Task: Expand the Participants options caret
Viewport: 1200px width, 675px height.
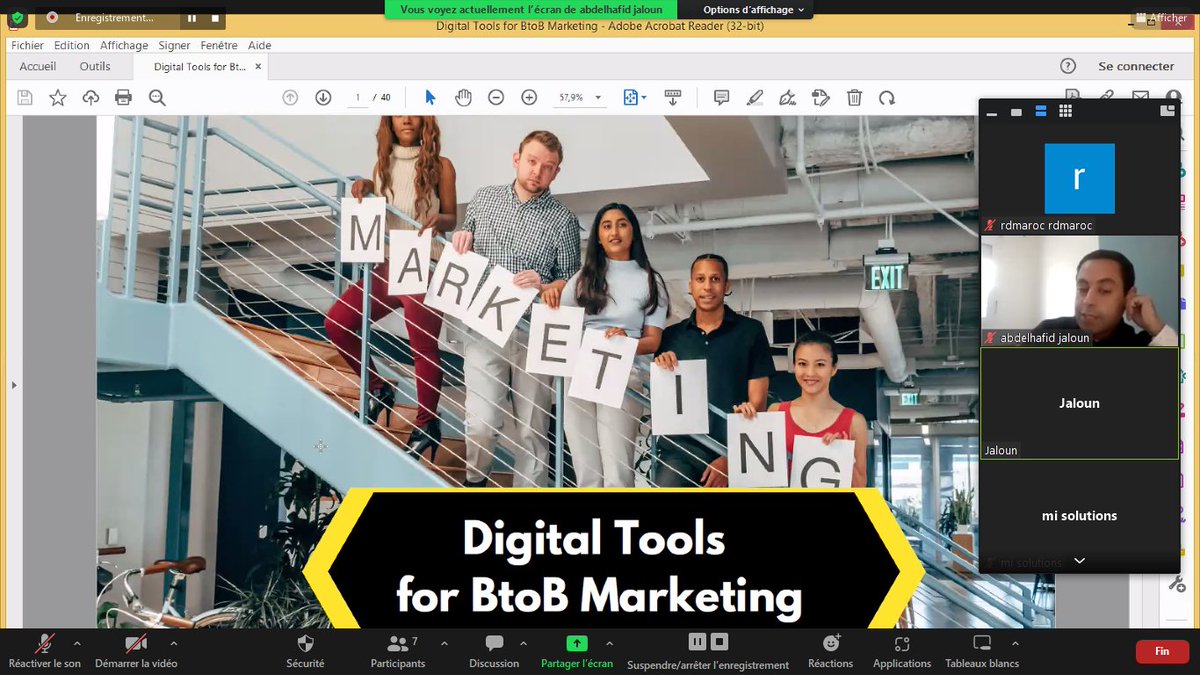Action: tap(444, 643)
